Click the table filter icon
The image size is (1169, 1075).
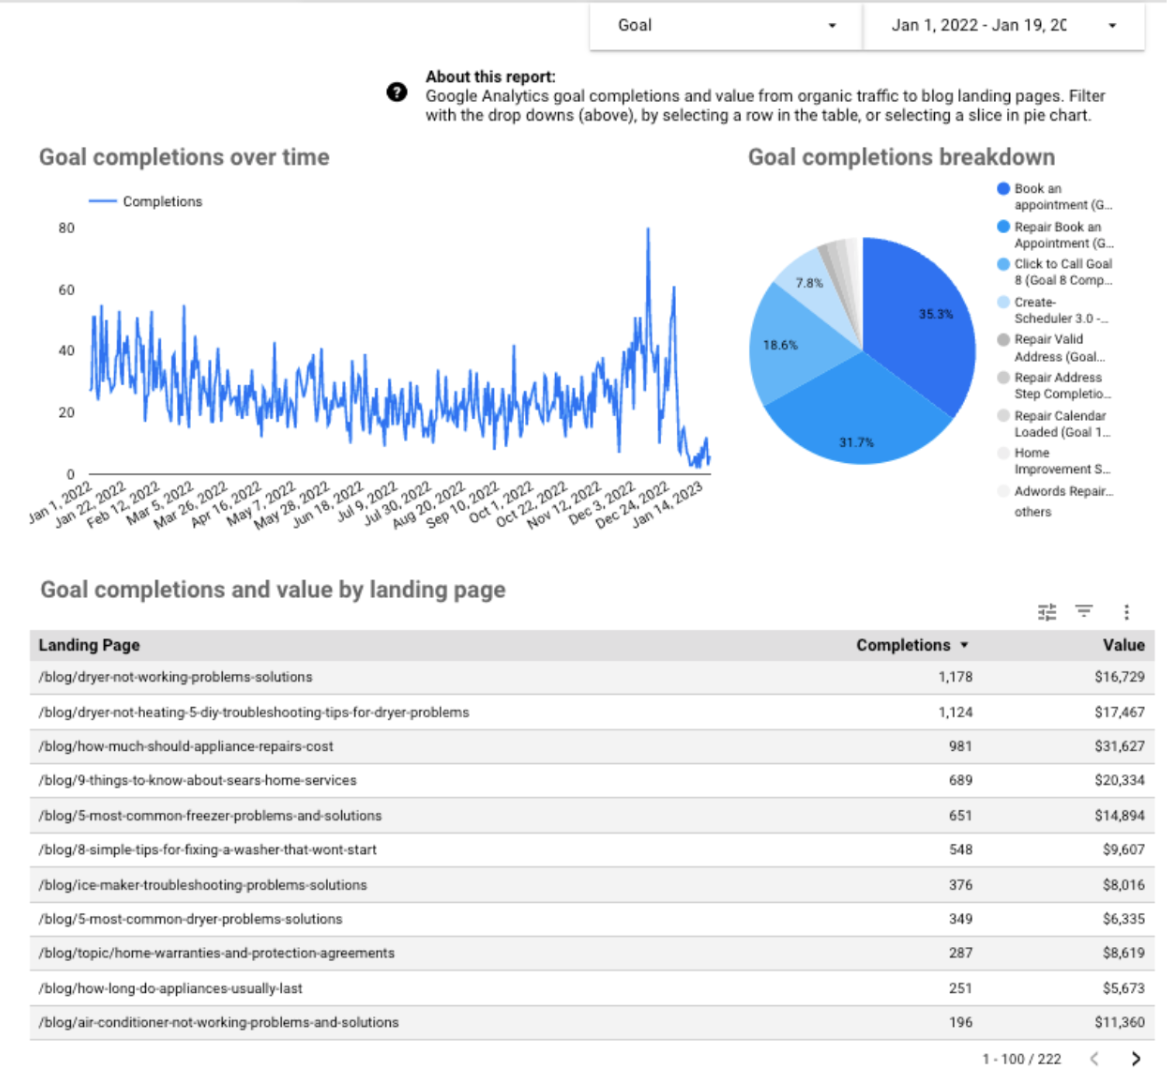tap(1084, 611)
